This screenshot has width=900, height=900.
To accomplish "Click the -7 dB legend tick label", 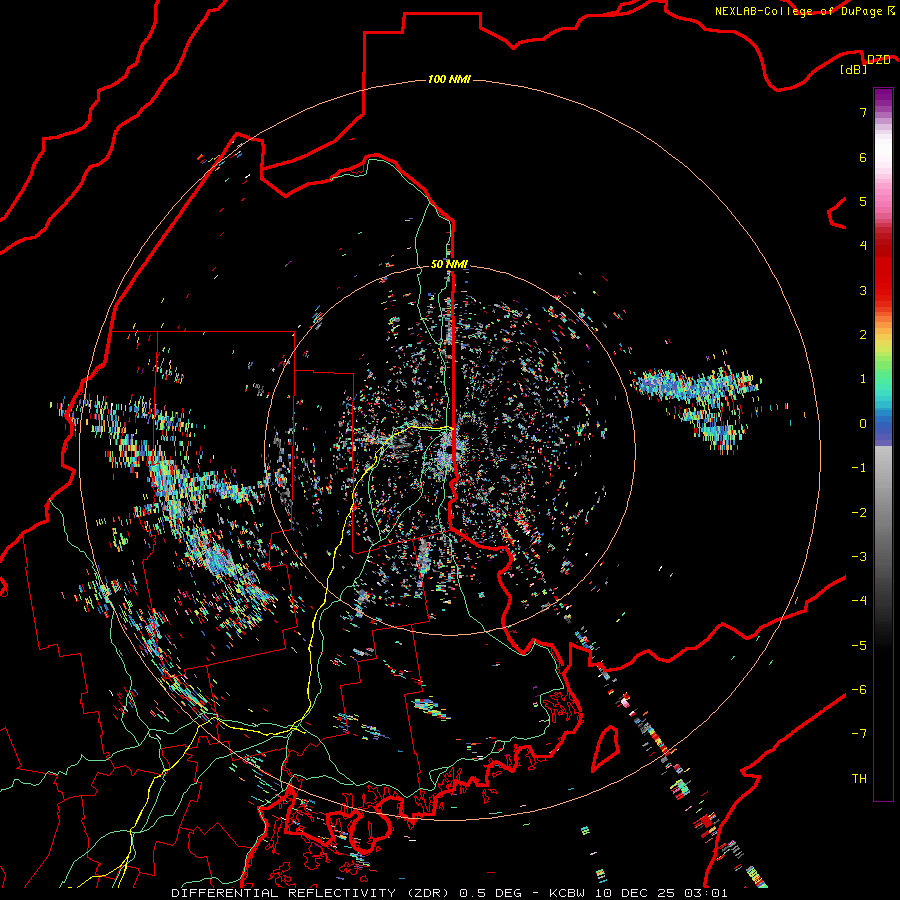I will point(859,734).
